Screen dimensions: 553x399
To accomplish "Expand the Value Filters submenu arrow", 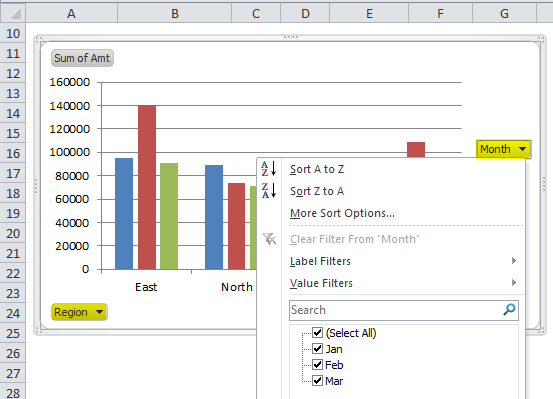I will (x=514, y=283).
